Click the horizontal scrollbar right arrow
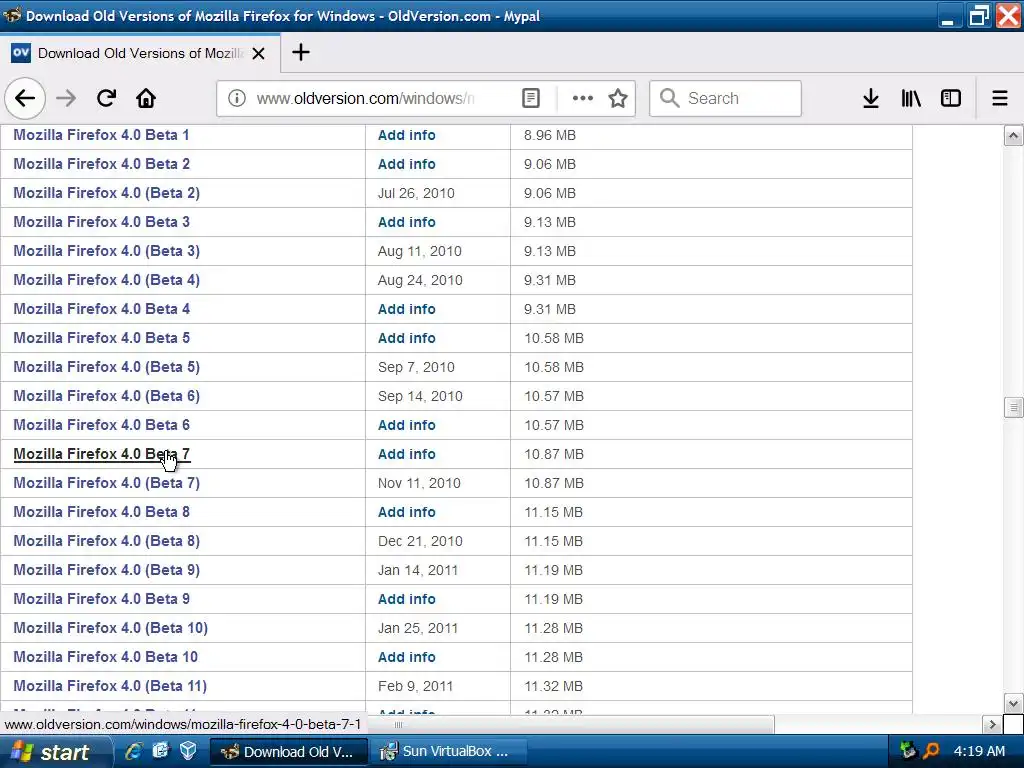This screenshot has width=1024, height=768. 993,724
